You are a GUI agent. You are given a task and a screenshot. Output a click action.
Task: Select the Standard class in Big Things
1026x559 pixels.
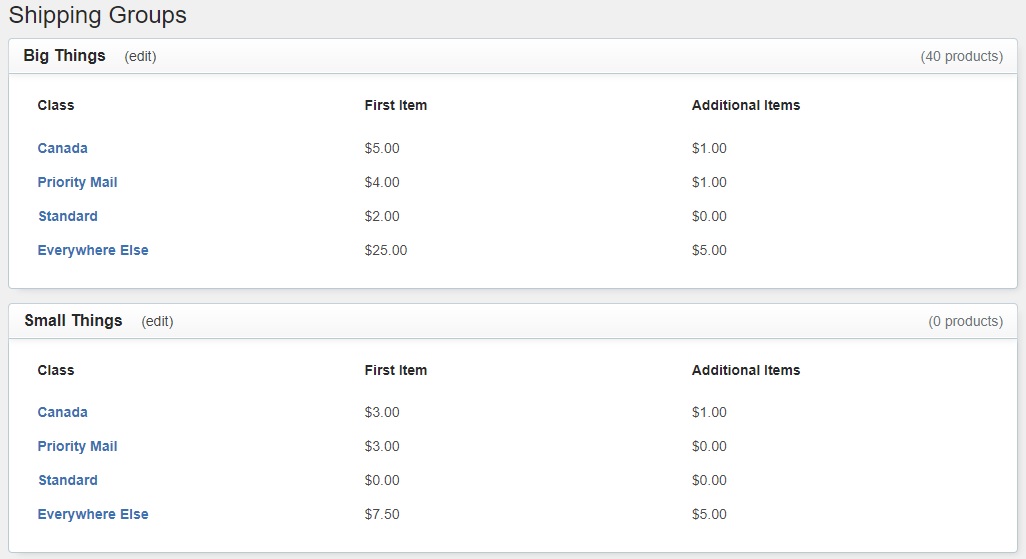click(x=67, y=216)
